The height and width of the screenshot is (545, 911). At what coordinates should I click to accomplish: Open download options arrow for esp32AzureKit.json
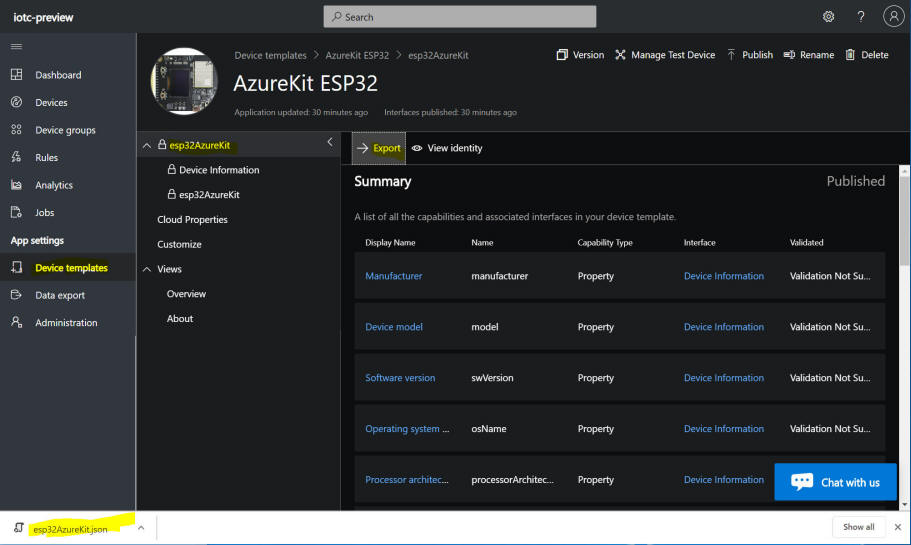pyautogui.click(x=141, y=528)
